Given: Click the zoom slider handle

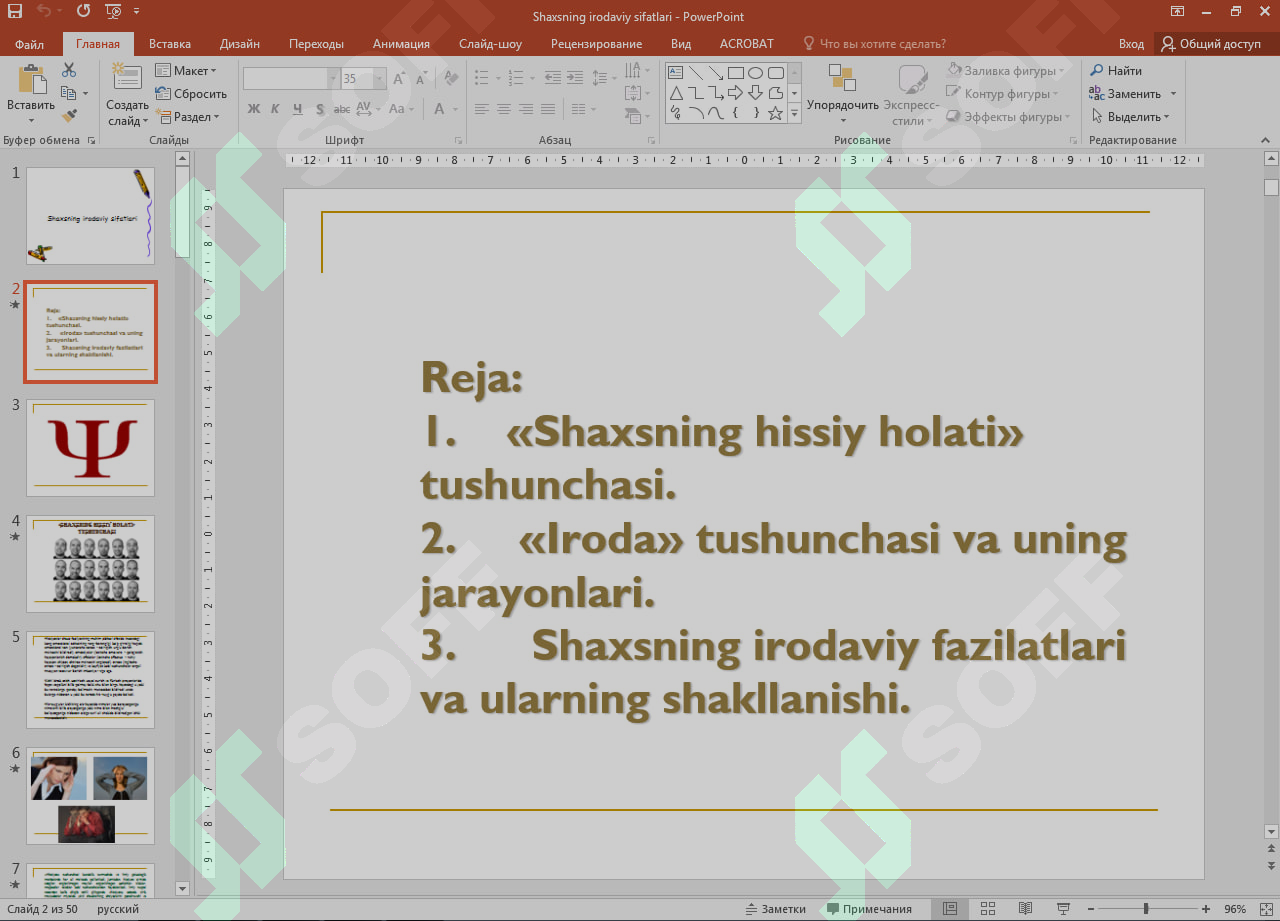Looking at the screenshot, I should (x=1146, y=909).
